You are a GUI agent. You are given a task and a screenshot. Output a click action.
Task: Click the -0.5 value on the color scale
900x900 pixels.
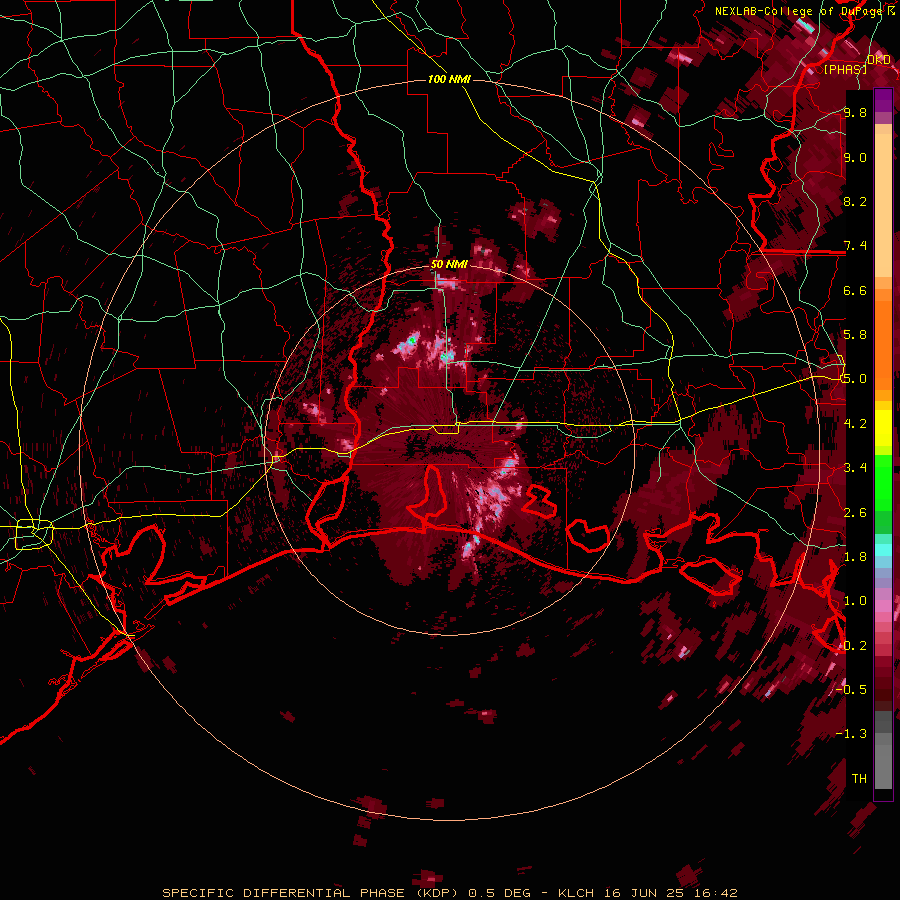click(x=852, y=689)
